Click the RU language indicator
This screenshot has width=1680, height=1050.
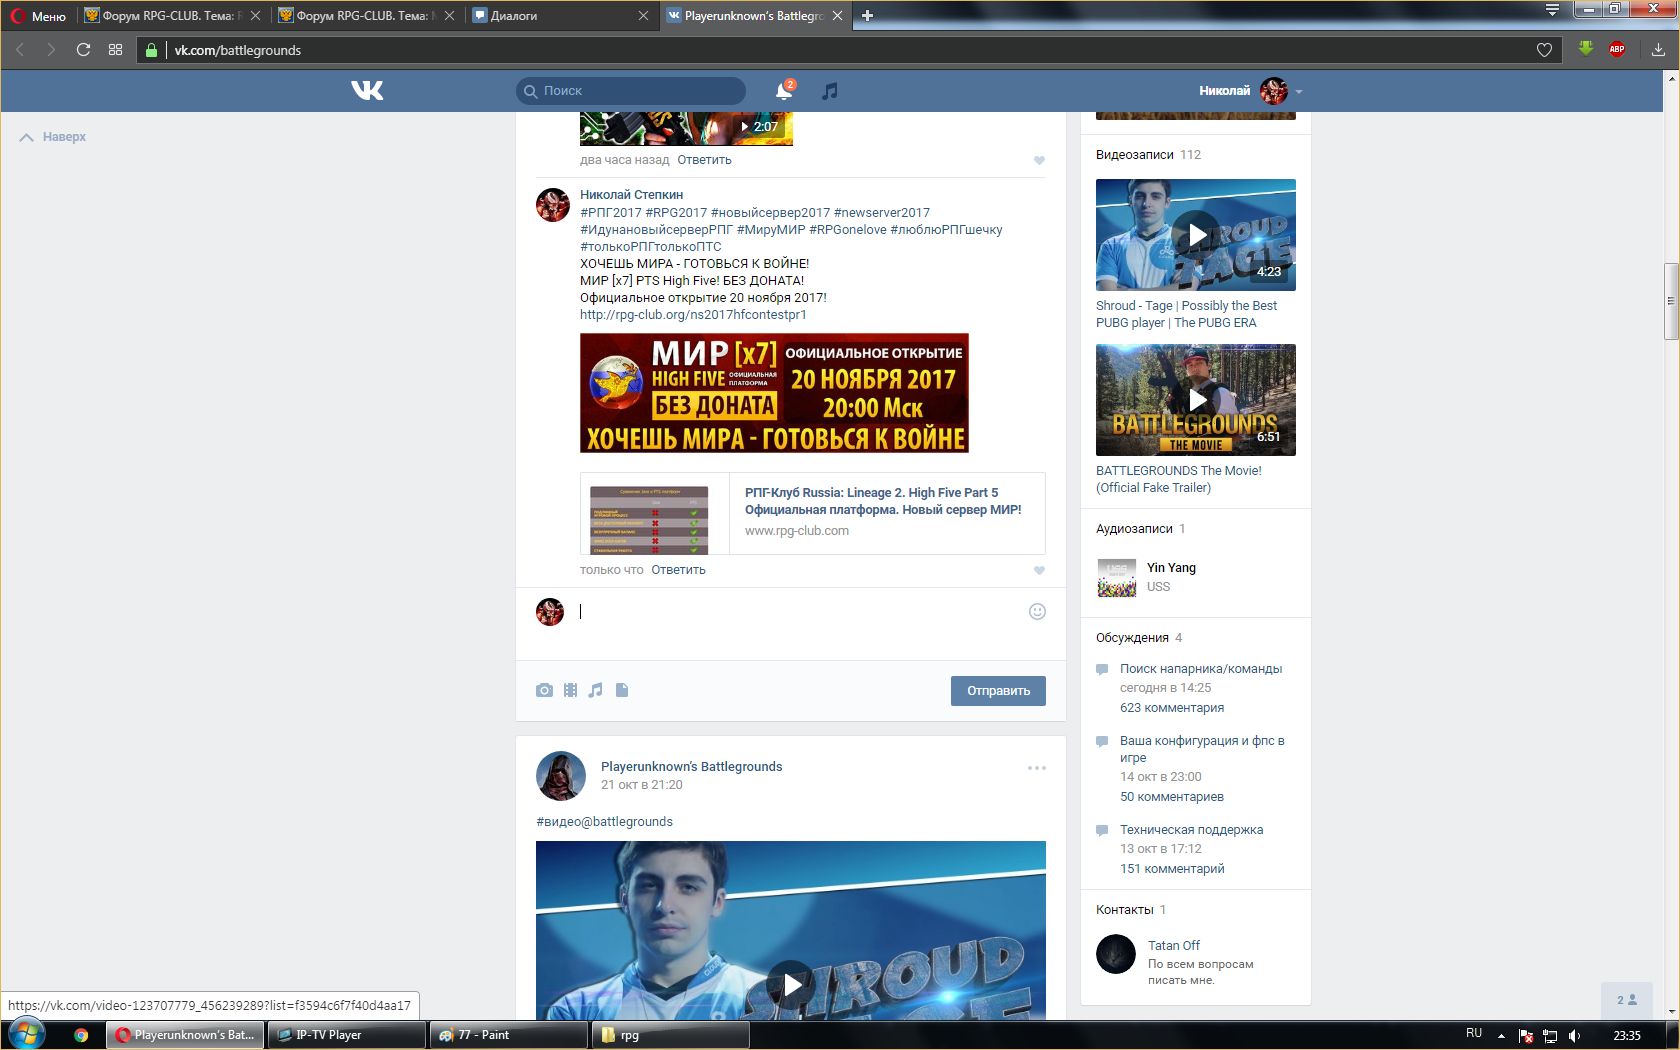click(x=1474, y=1034)
